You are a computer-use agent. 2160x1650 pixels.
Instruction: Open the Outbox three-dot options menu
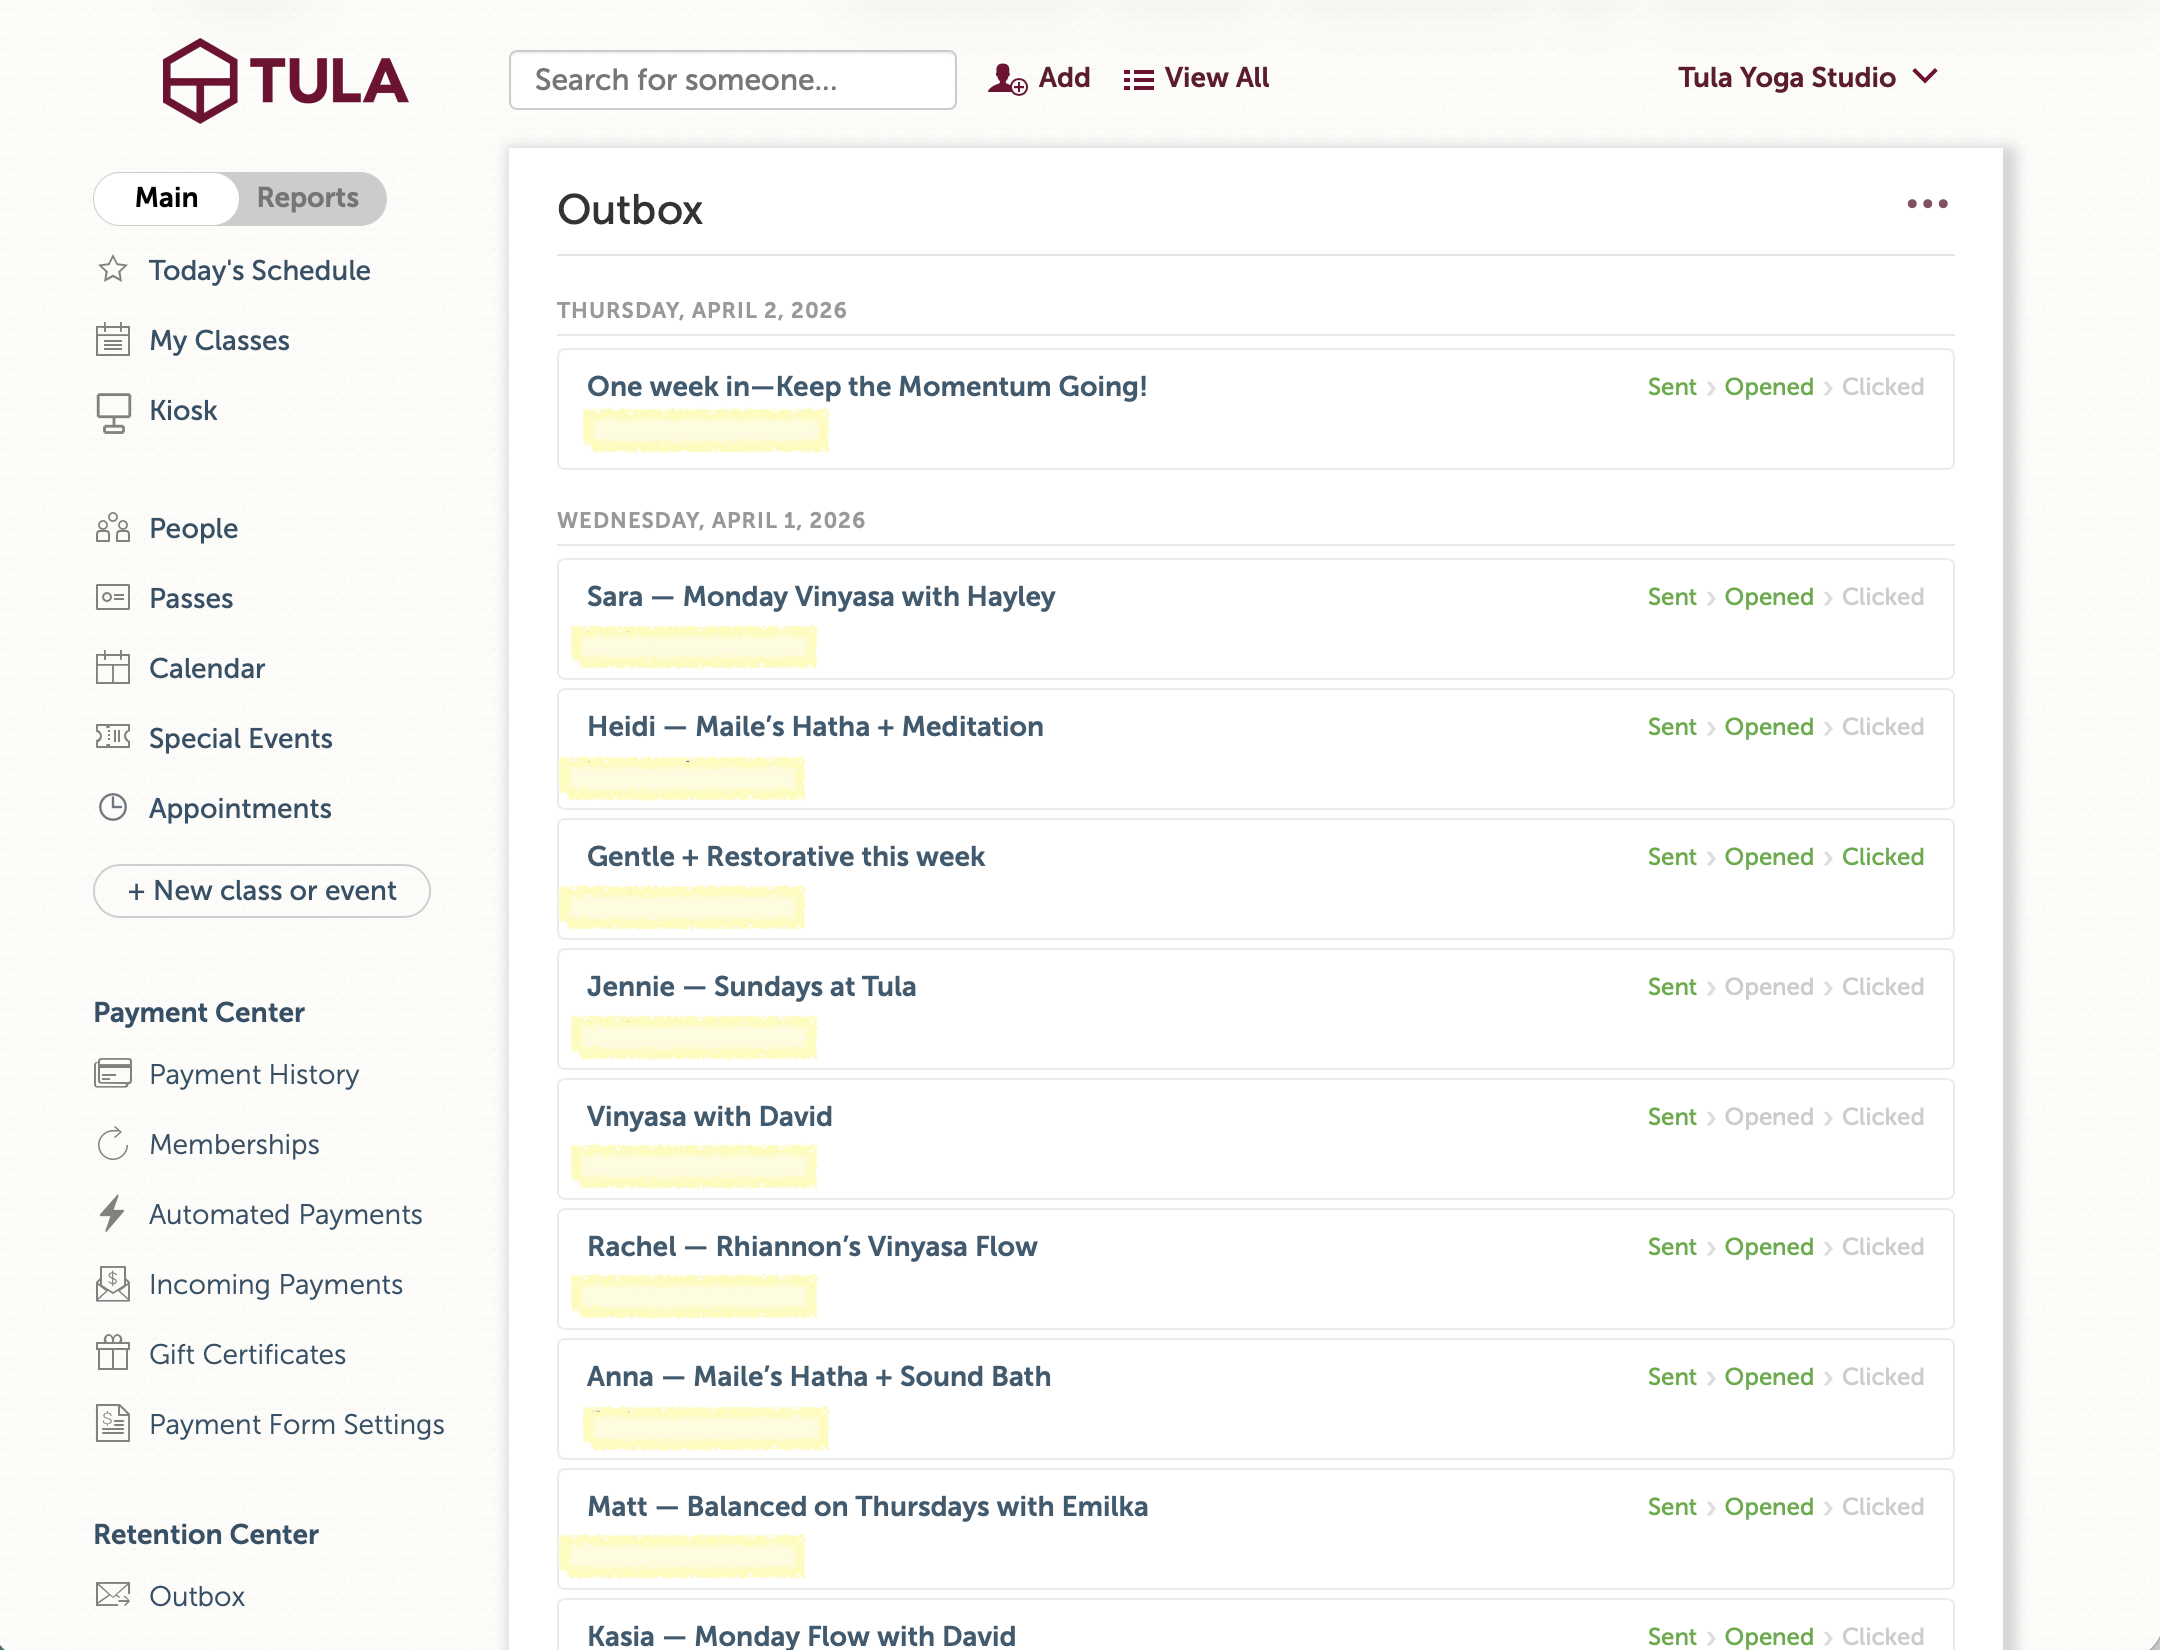1927,204
